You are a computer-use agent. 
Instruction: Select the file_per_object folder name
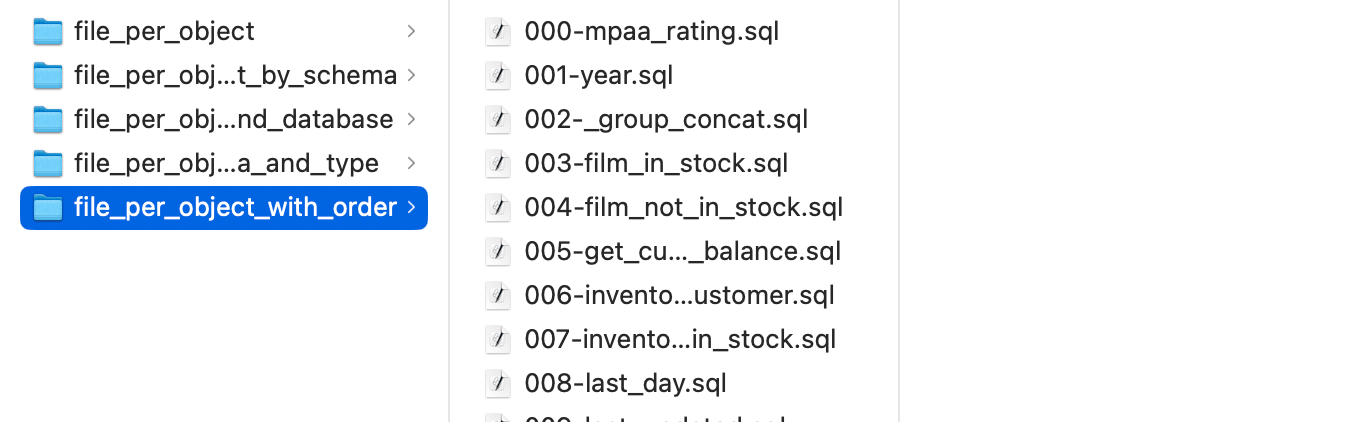pyautogui.click(x=164, y=32)
